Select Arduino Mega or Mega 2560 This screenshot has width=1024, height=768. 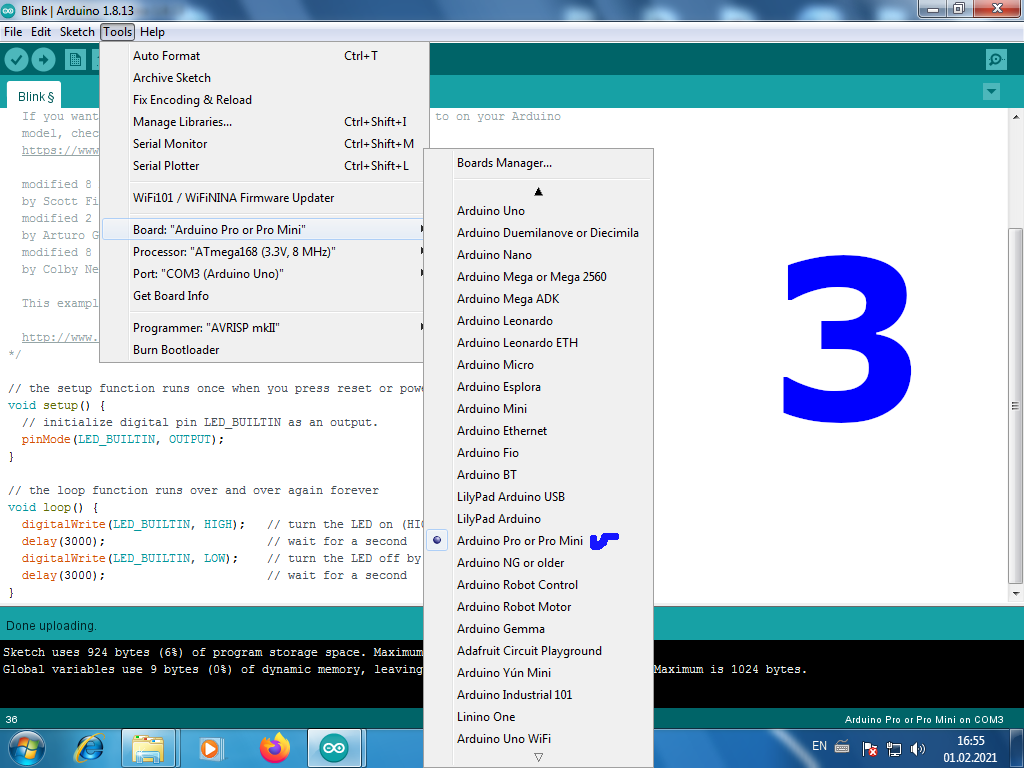[x=538, y=277]
